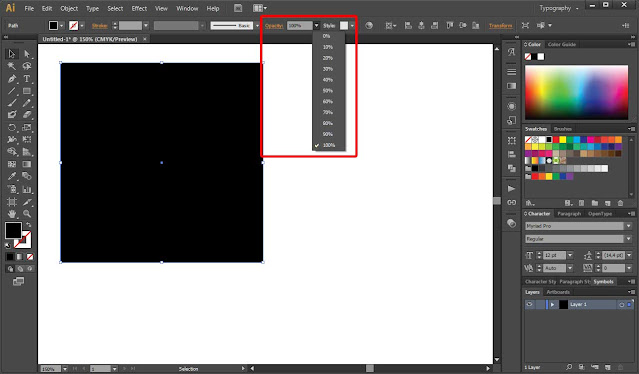Image resolution: width=639 pixels, height=374 pixels.
Task: Toggle lock column for Layer 1
Action: click(540, 304)
